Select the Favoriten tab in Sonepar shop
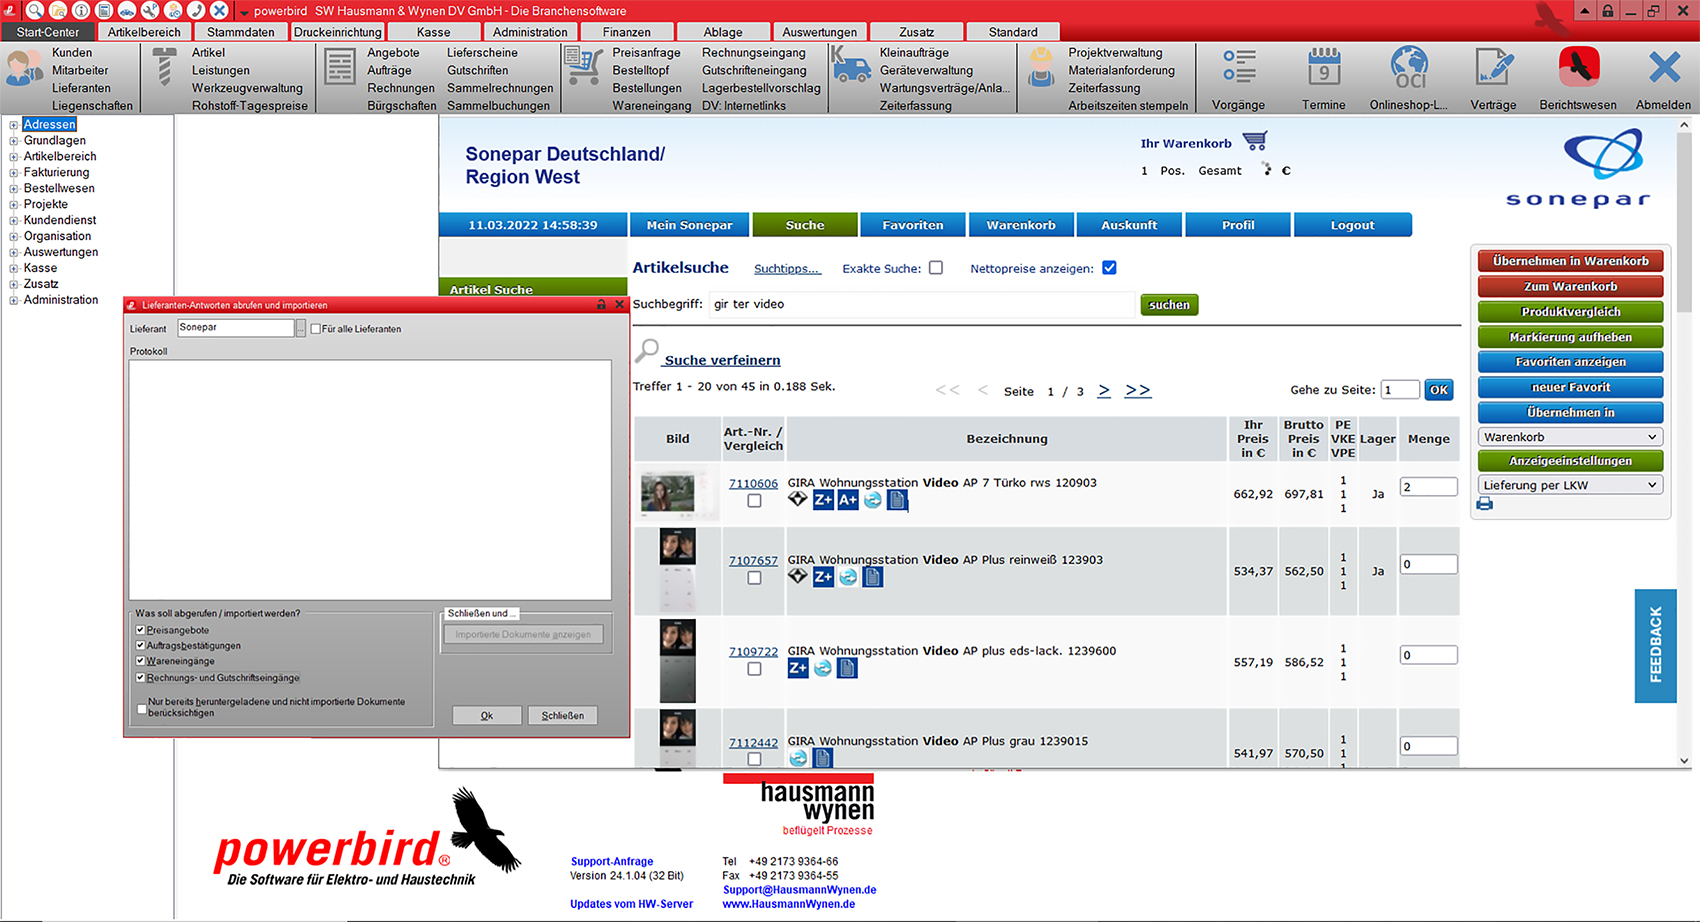 913,225
